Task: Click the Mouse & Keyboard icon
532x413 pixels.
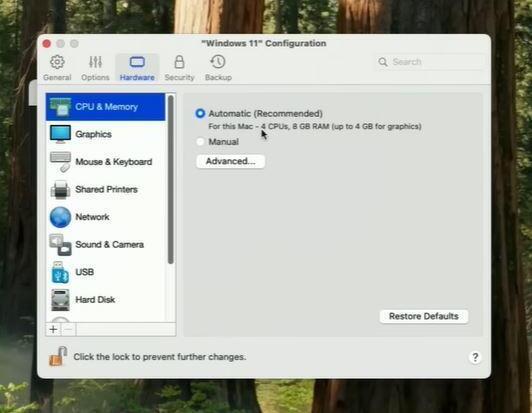Action: tap(60, 162)
